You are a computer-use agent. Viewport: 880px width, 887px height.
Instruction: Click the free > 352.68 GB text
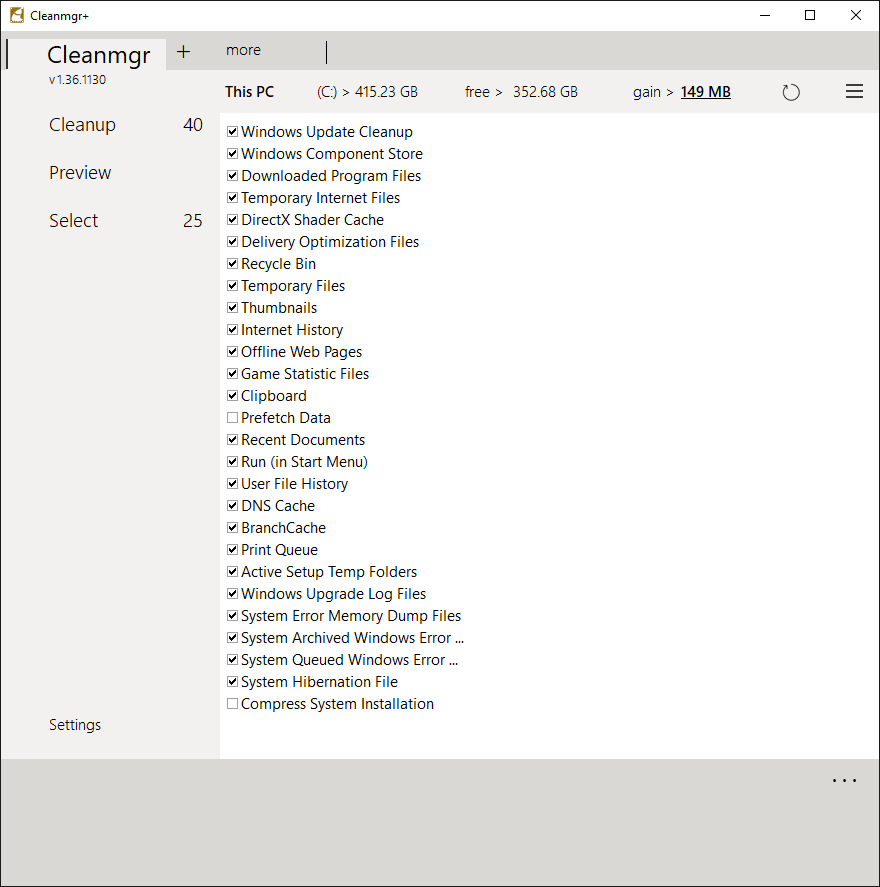[x=521, y=92]
